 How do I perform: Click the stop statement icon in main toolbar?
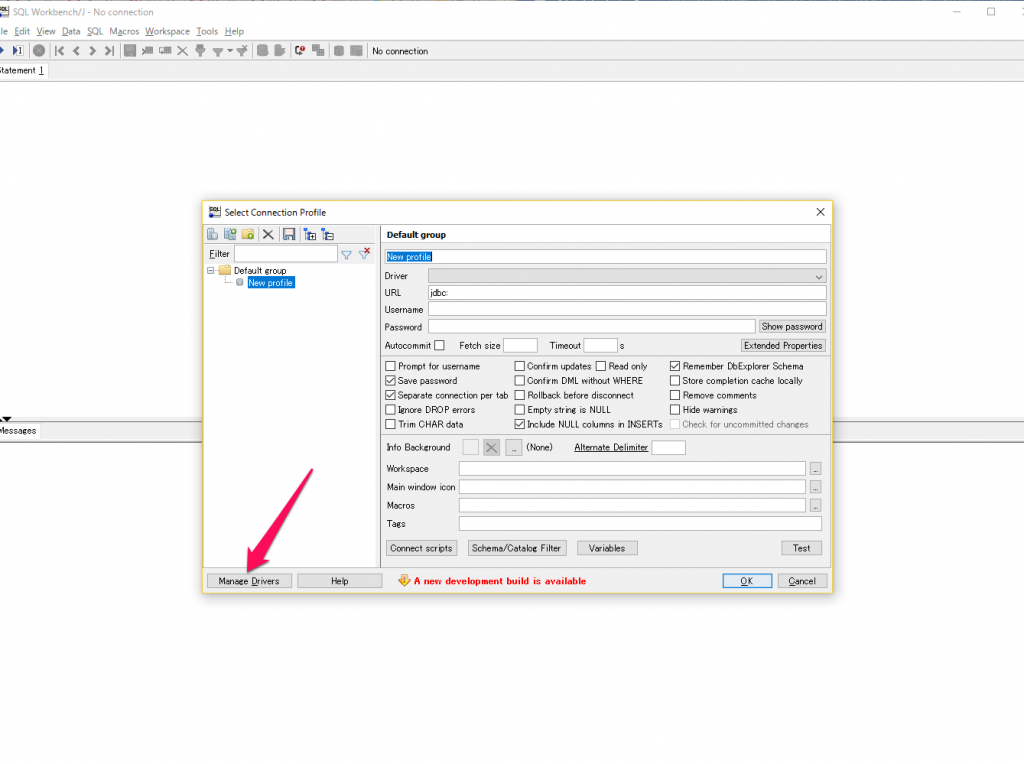(x=39, y=50)
